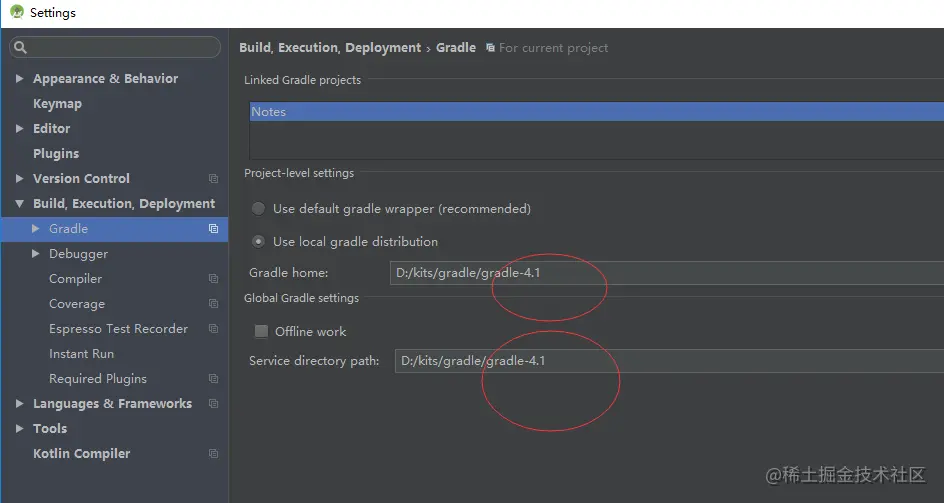Image resolution: width=944 pixels, height=503 pixels.
Task: Click the per-project icon next to Kotlin Compiler
Action: coord(213,454)
